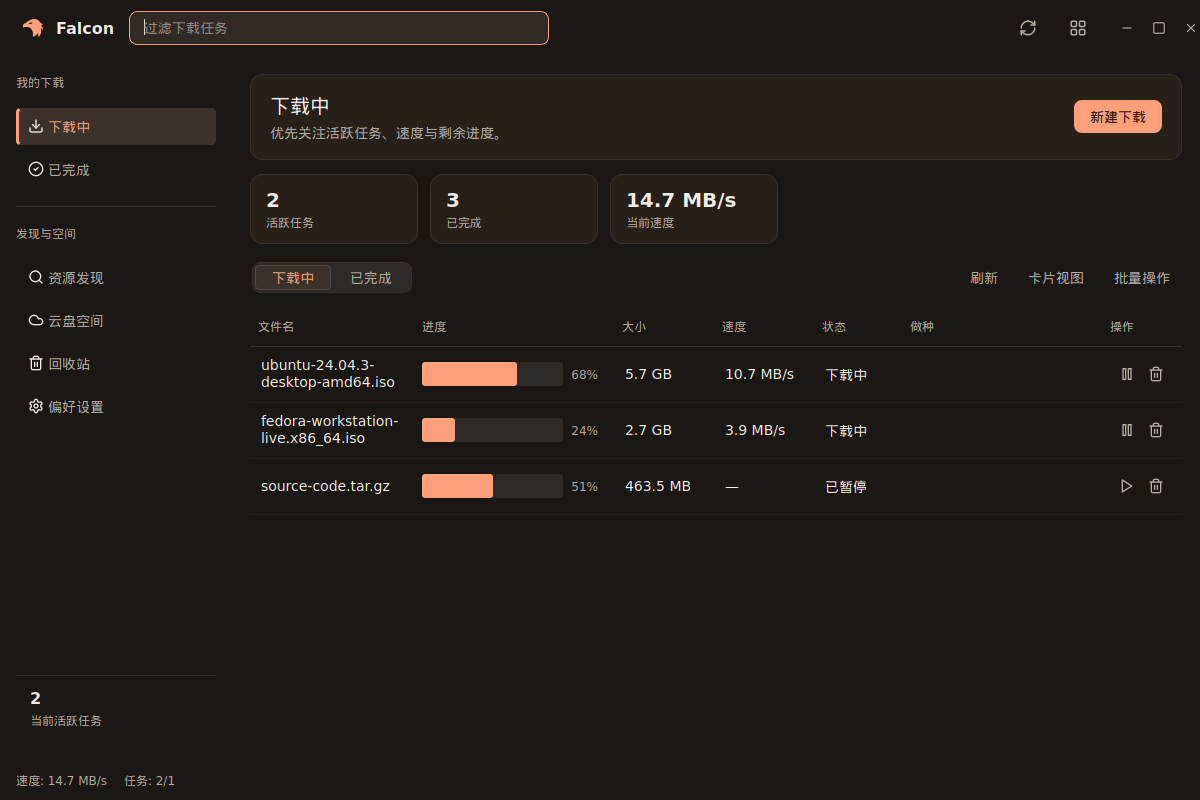The height and width of the screenshot is (800, 1200).
Task: Click the 5.7 GB size value
Action: point(648,374)
